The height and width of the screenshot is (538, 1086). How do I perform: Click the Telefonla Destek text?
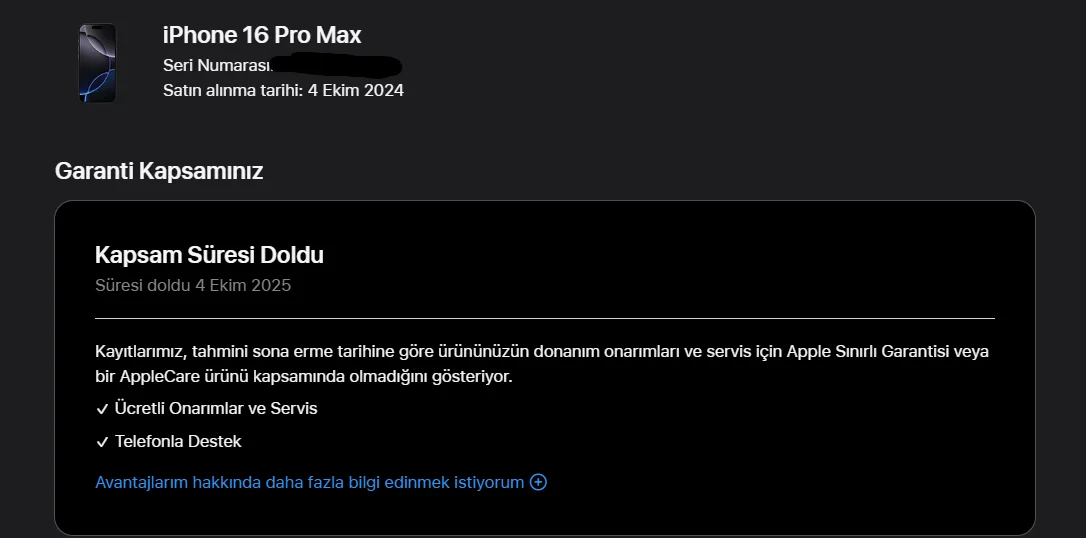(178, 441)
